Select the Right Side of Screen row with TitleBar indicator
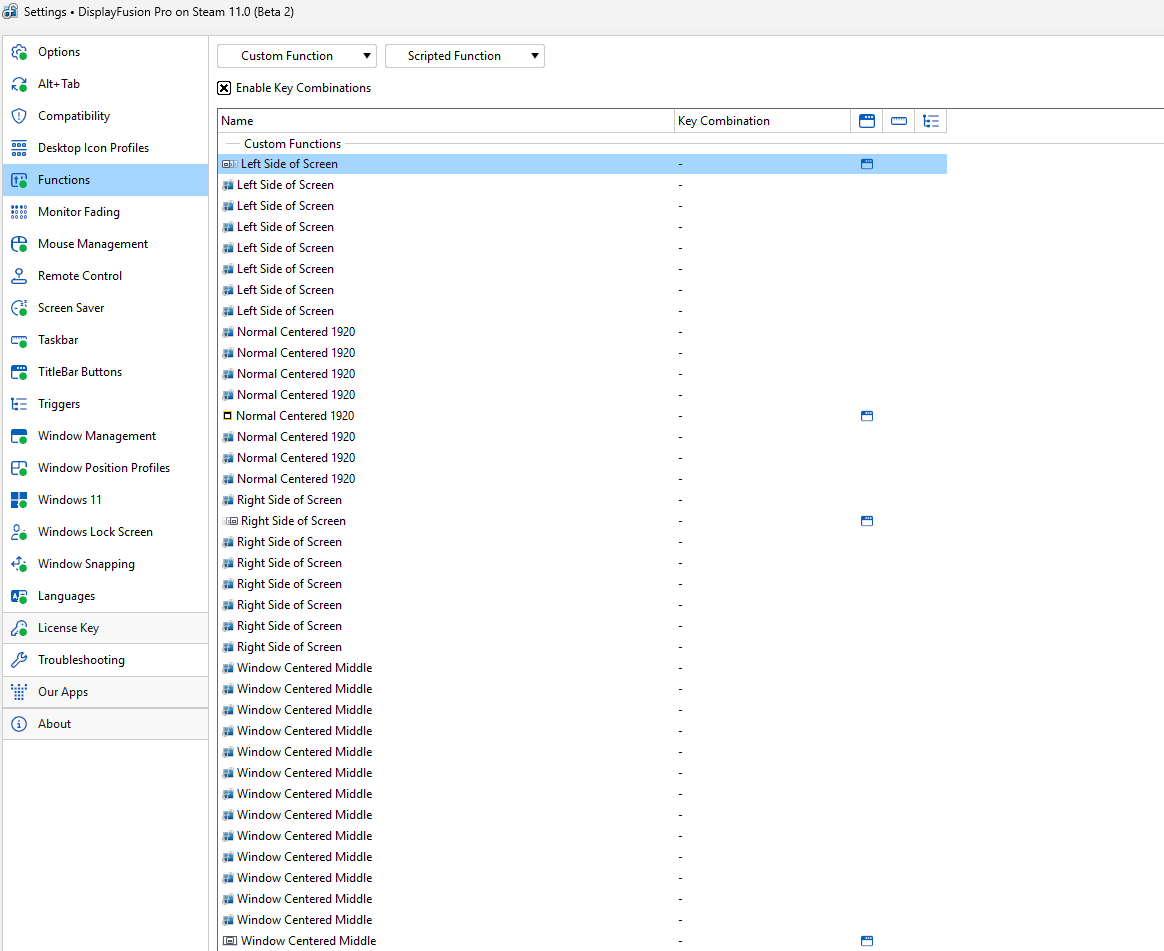 [x=583, y=521]
